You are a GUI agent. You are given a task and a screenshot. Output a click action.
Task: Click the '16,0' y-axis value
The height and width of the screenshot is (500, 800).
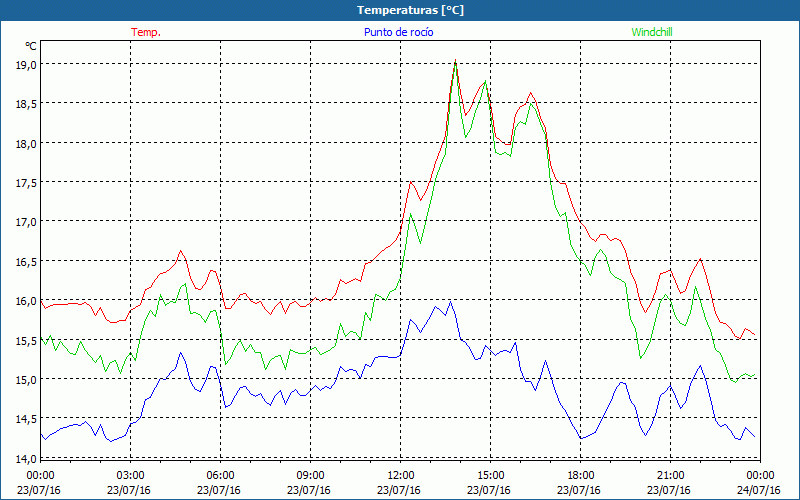click(26, 301)
